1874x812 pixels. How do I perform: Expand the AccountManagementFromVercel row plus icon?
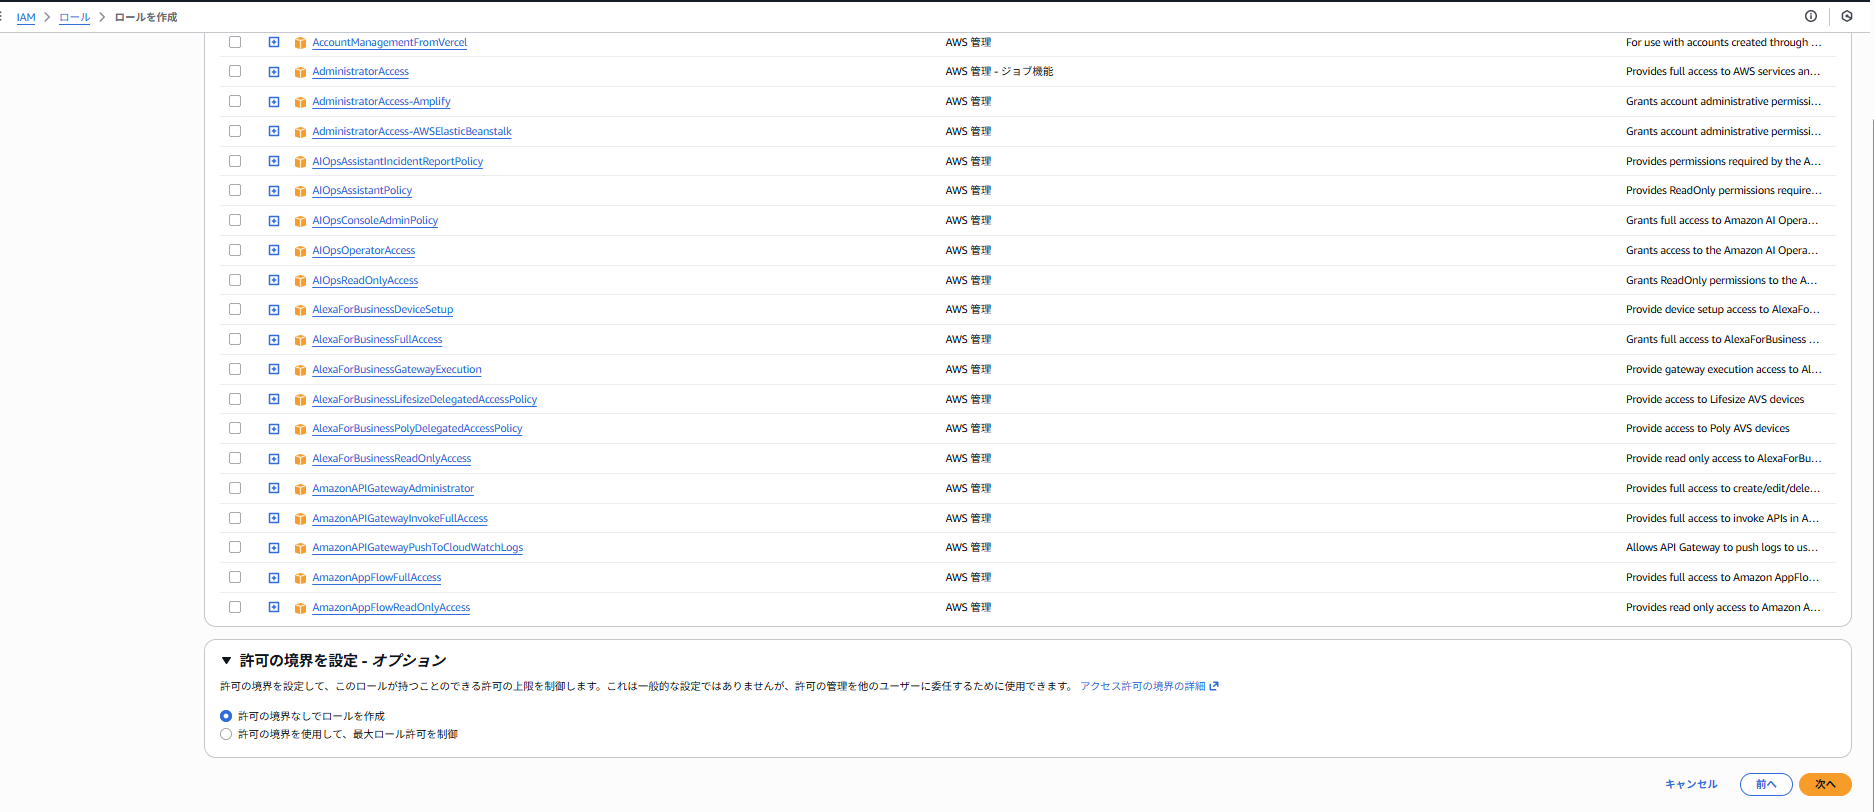point(274,42)
